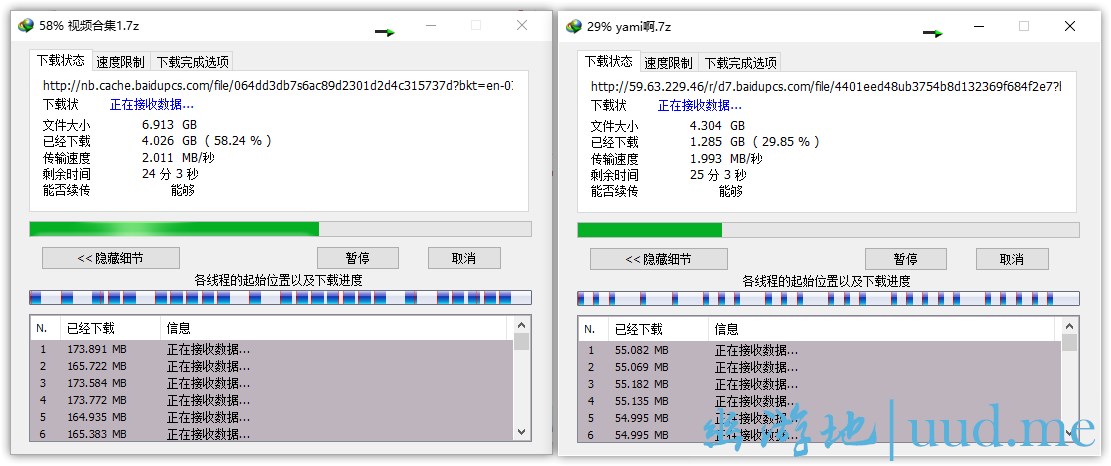Click the 已经下载 column header in the yami啊.7z list
This screenshot has width=1111, height=466.
pyautogui.click(x=638, y=329)
